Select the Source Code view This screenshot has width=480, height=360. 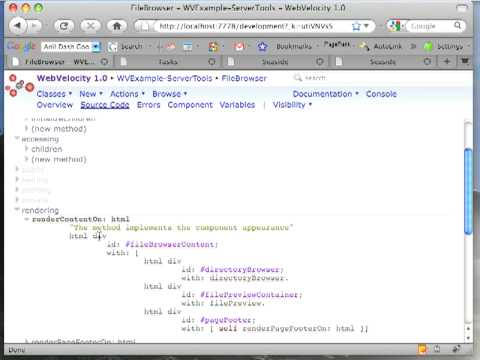pyautogui.click(x=105, y=105)
